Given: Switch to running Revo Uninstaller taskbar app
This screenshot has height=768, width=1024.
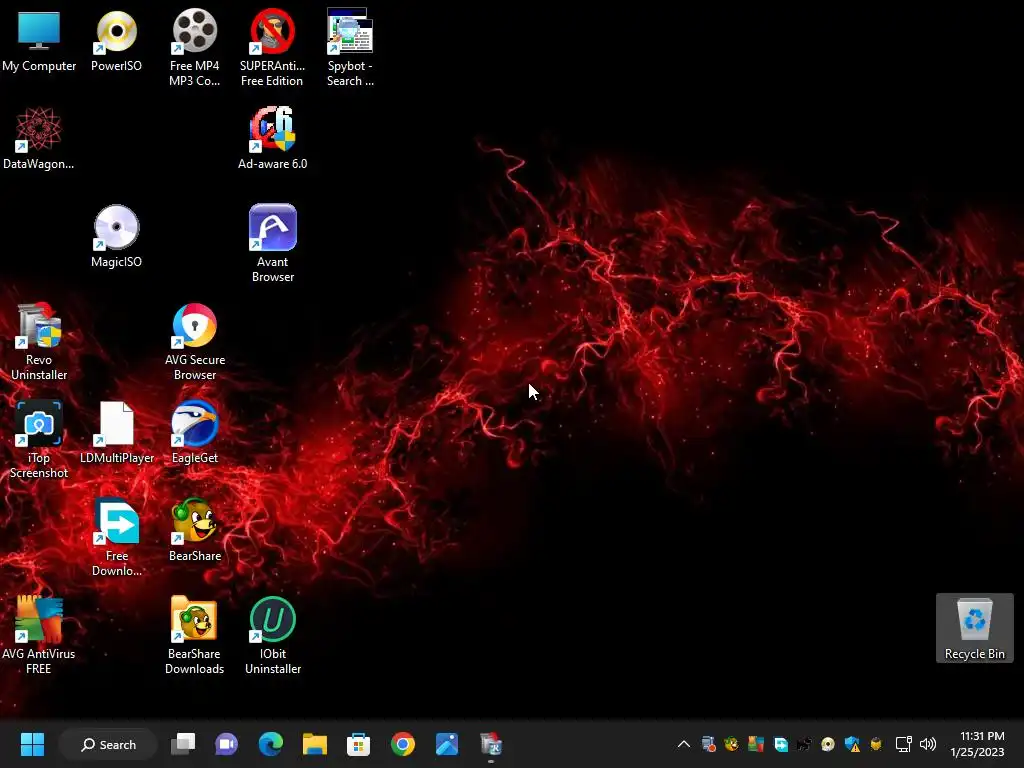Looking at the screenshot, I should point(490,744).
